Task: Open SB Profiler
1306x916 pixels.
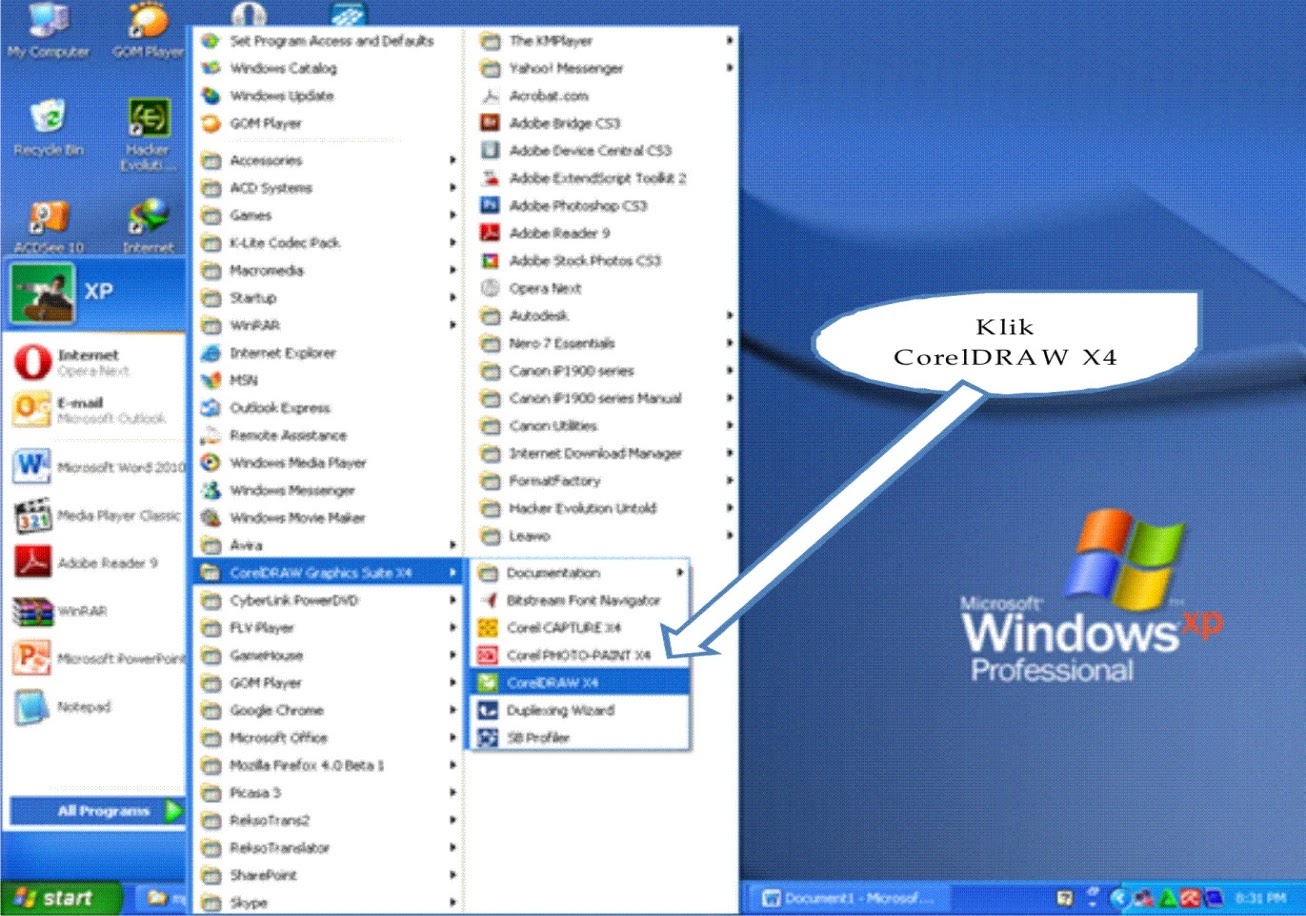Action: pyautogui.click(x=580, y=737)
